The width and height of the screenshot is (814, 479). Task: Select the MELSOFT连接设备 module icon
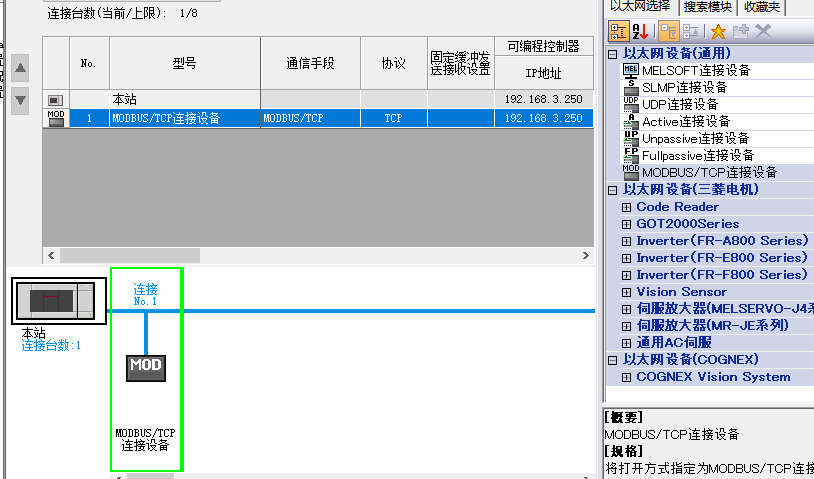(x=630, y=70)
